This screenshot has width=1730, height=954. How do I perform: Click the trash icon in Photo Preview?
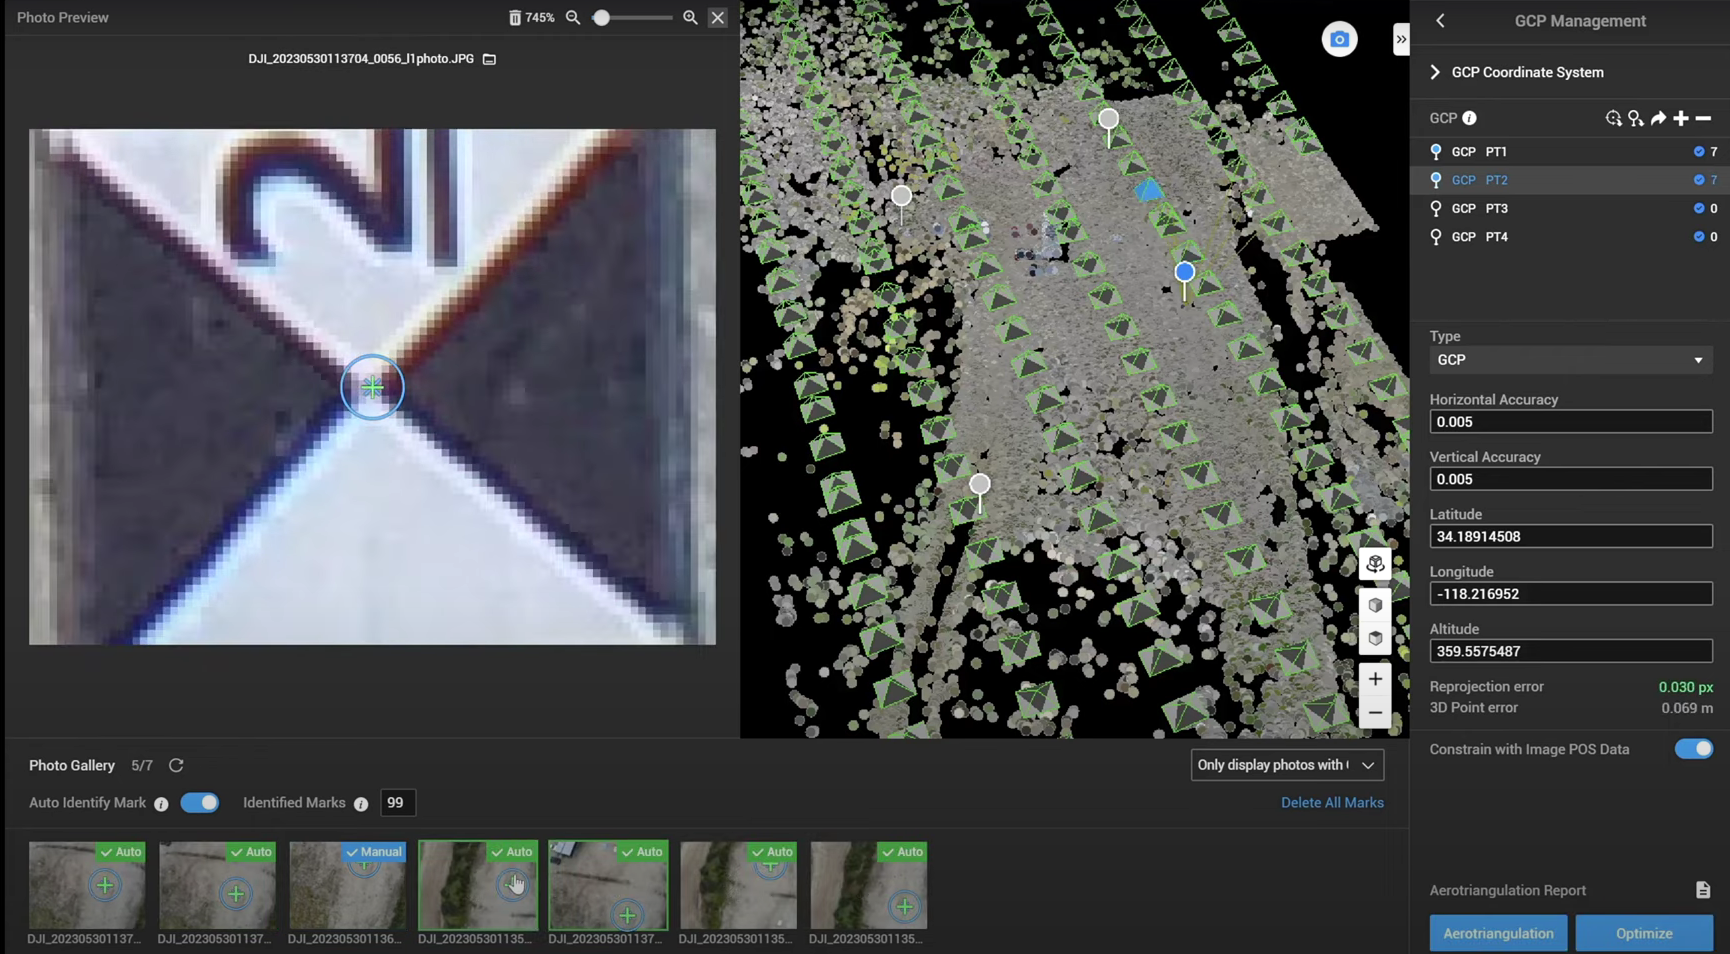point(514,18)
